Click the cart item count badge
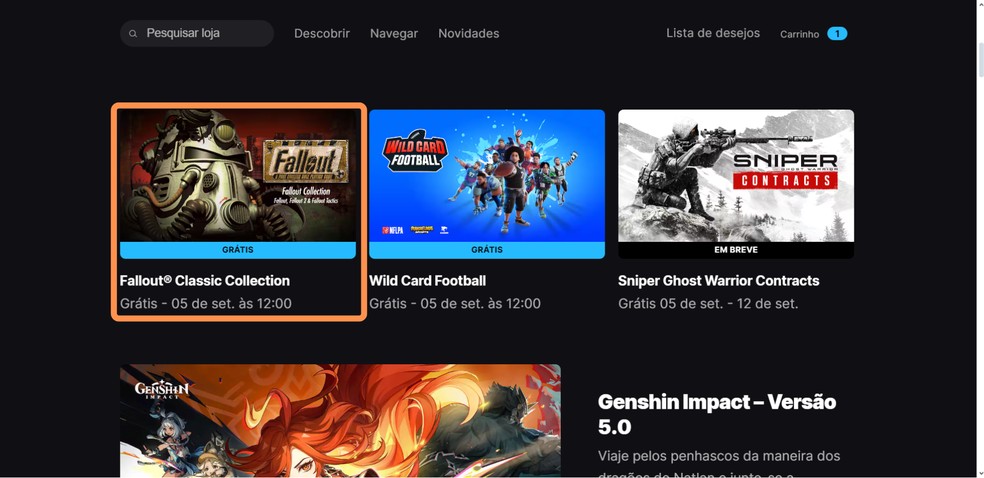The image size is (984, 478). [837, 33]
